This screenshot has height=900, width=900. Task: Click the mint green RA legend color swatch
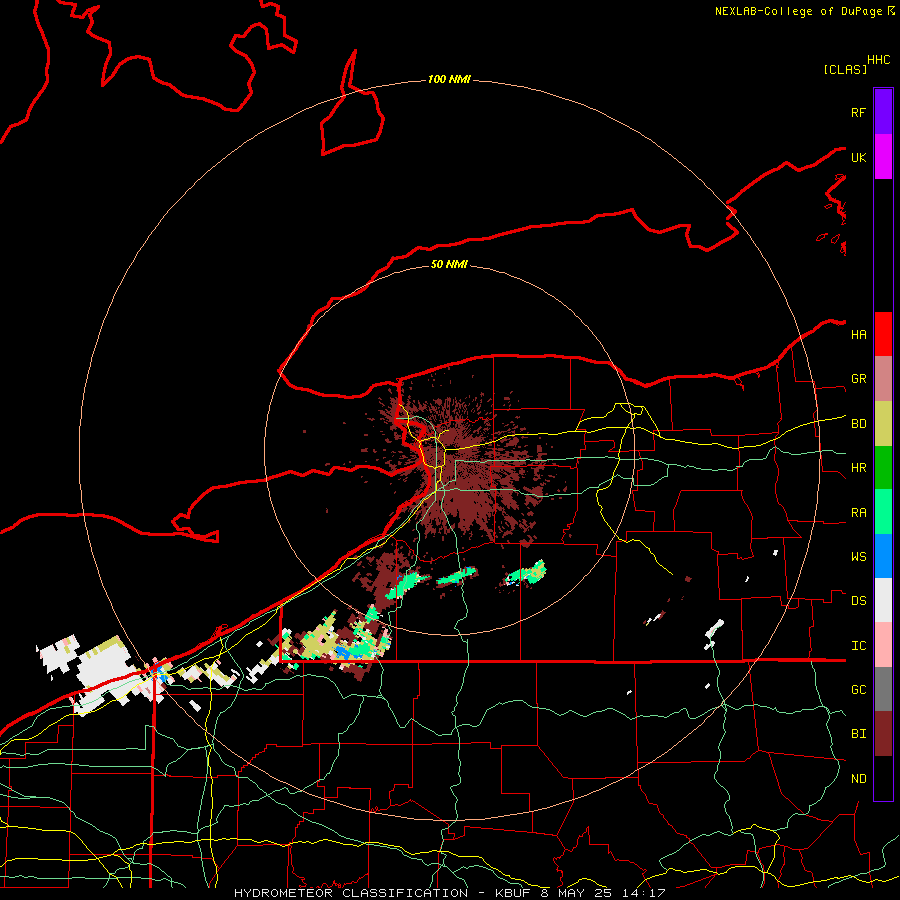883,512
